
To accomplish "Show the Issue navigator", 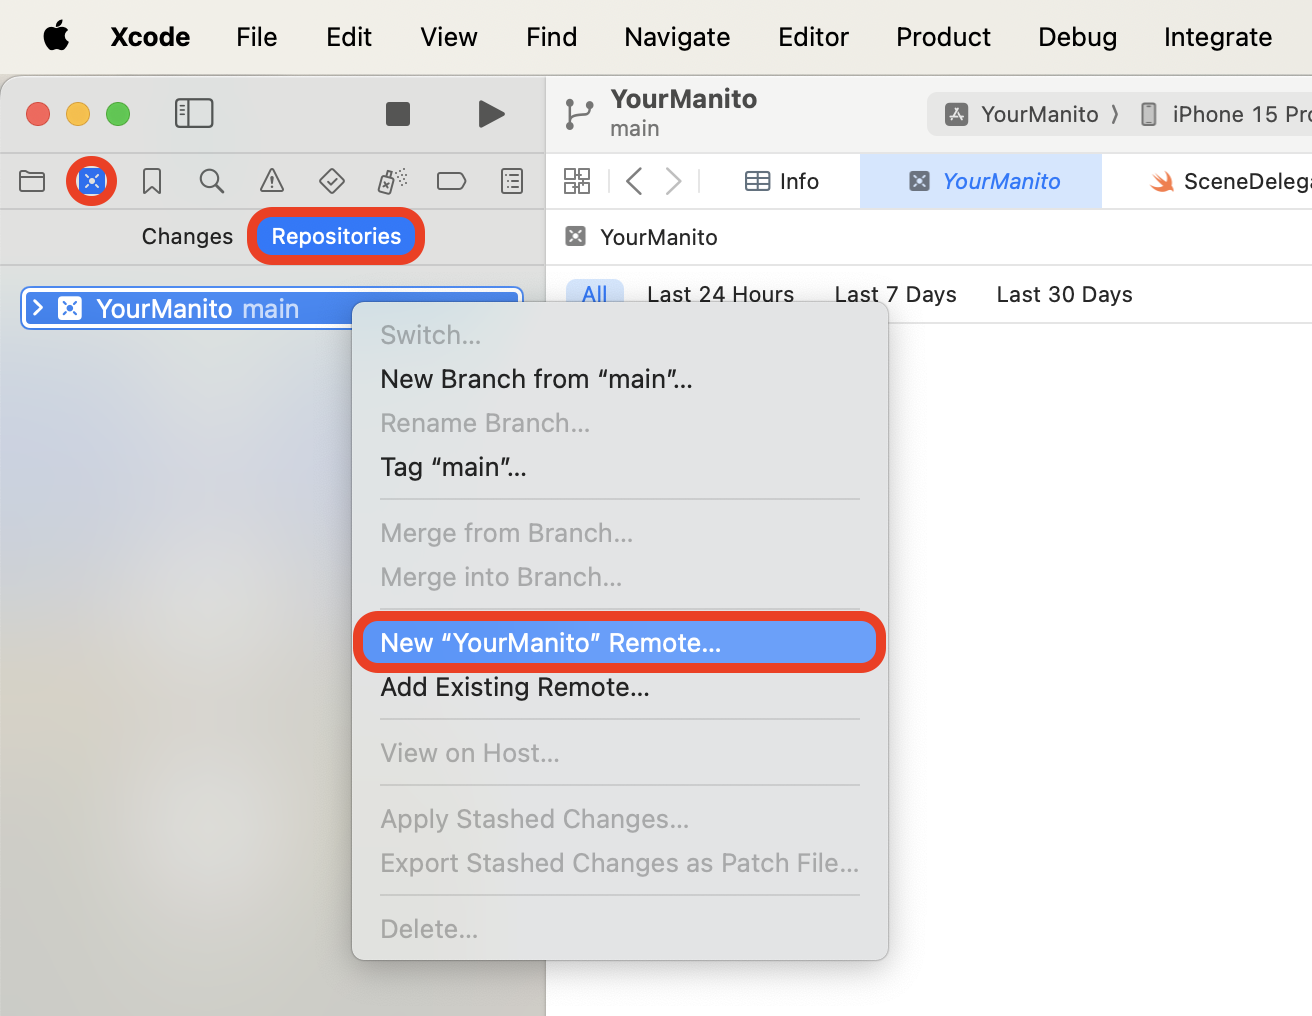I will [272, 181].
